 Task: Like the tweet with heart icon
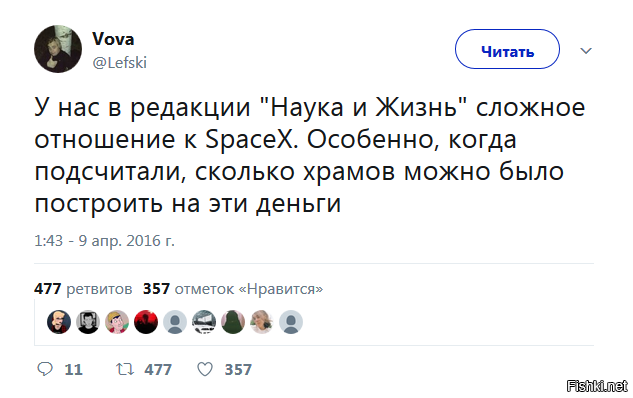[x=205, y=369]
